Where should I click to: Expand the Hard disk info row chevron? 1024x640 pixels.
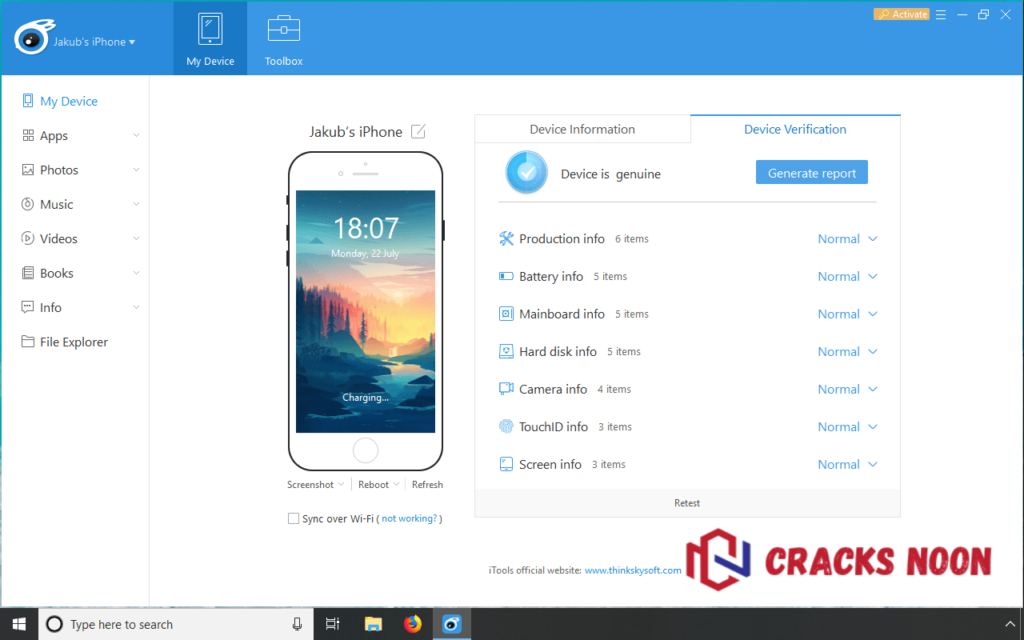point(872,351)
